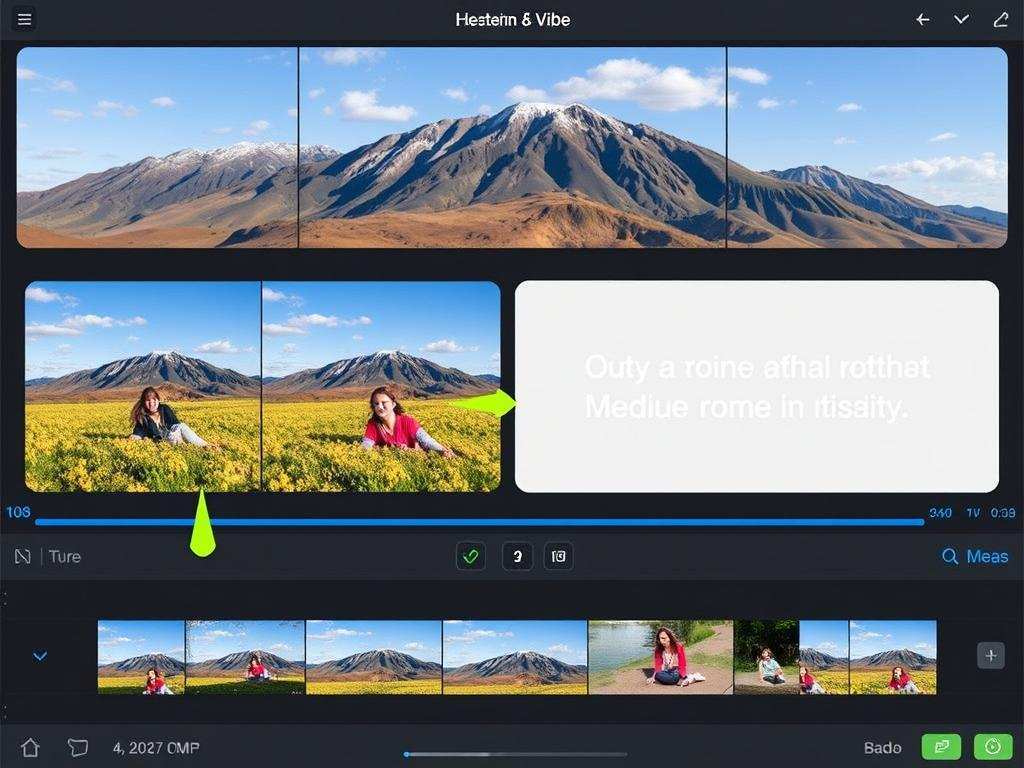The height and width of the screenshot is (768, 1024).
Task: Click the pencil edit icon in the title bar
Action: point(1001,20)
